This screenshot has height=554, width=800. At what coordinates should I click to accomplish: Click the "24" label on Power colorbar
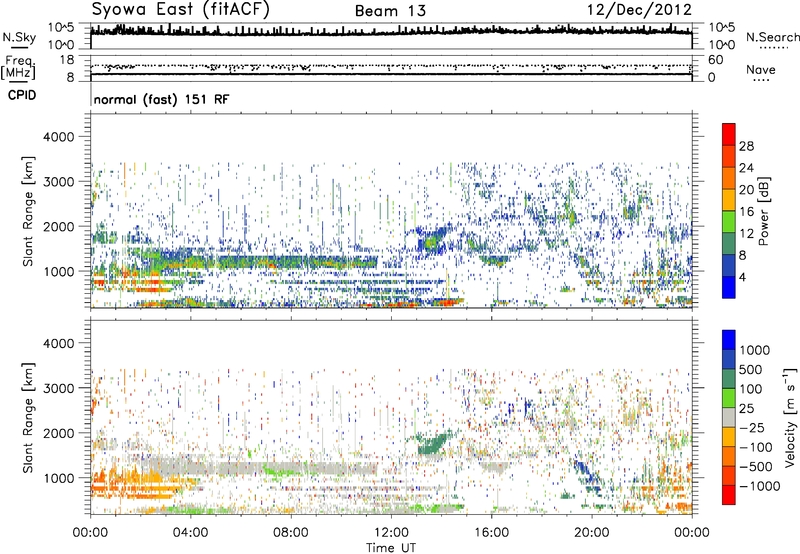746,168
